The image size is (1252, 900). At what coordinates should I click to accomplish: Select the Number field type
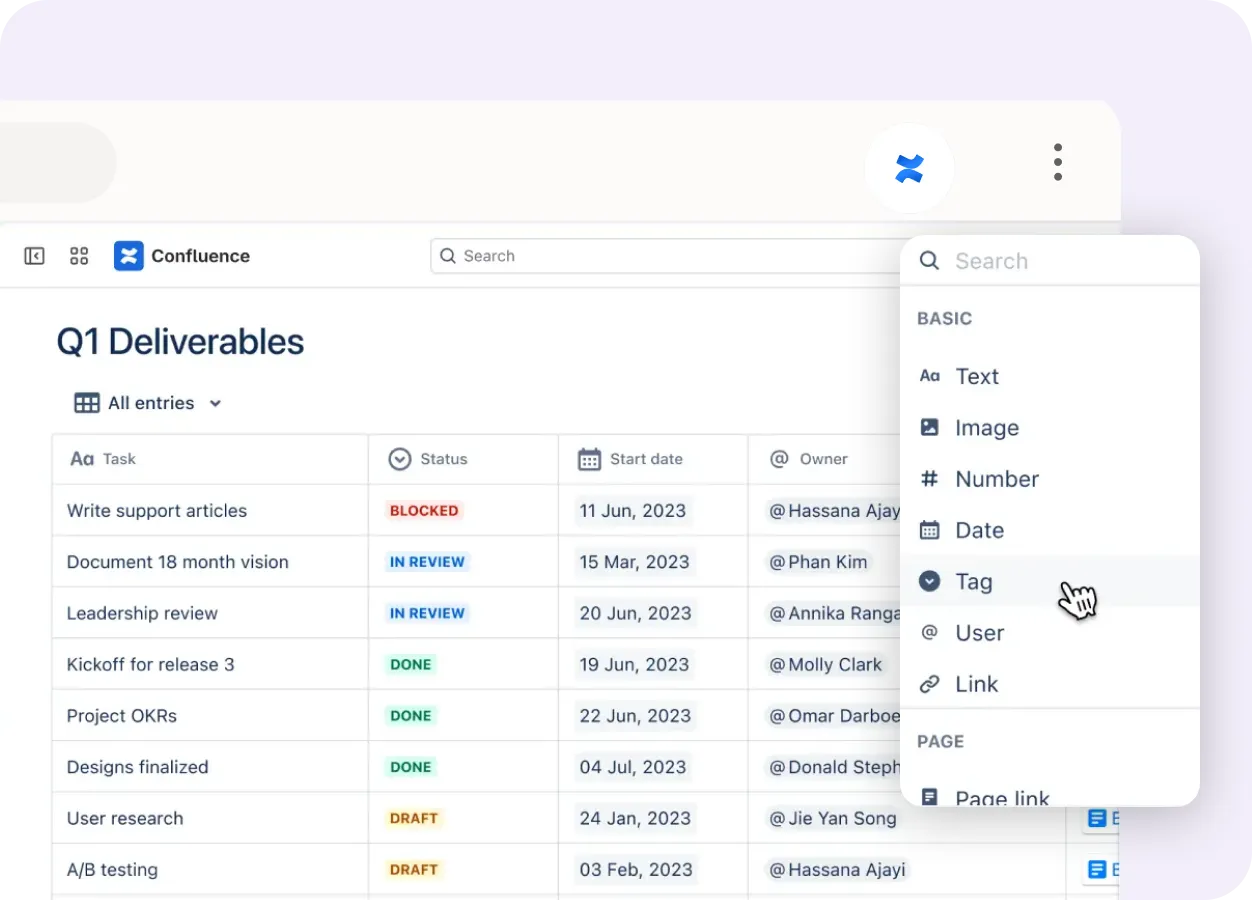click(1050, 479)
